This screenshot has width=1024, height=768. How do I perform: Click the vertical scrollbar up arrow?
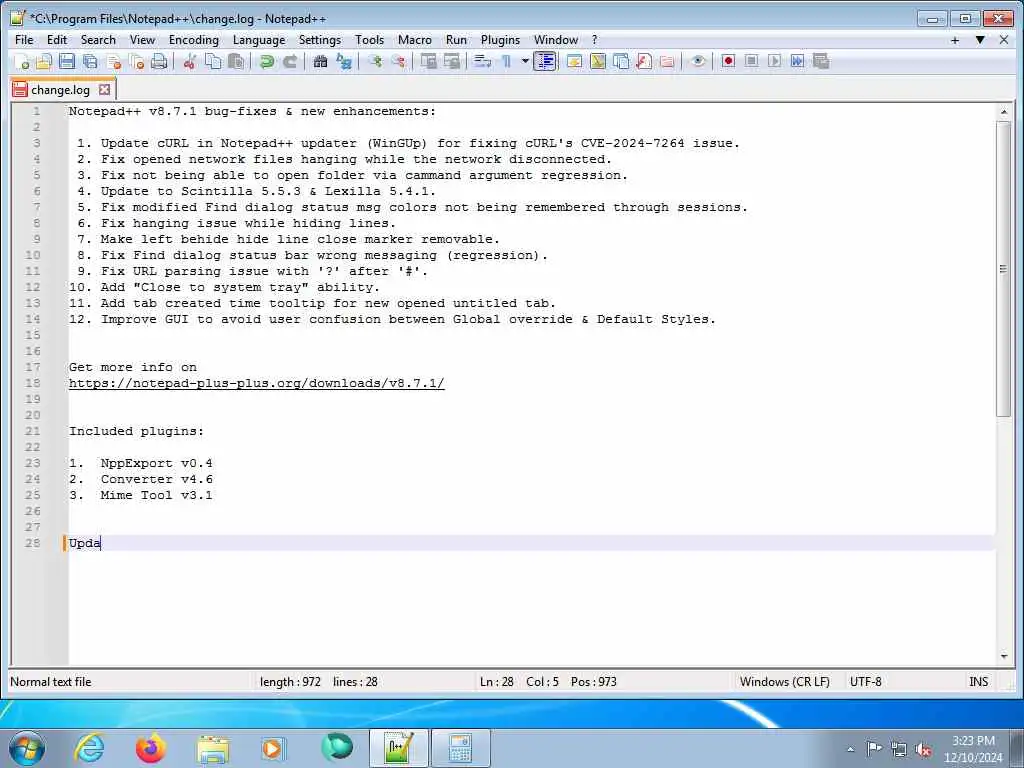[1004, 112]
